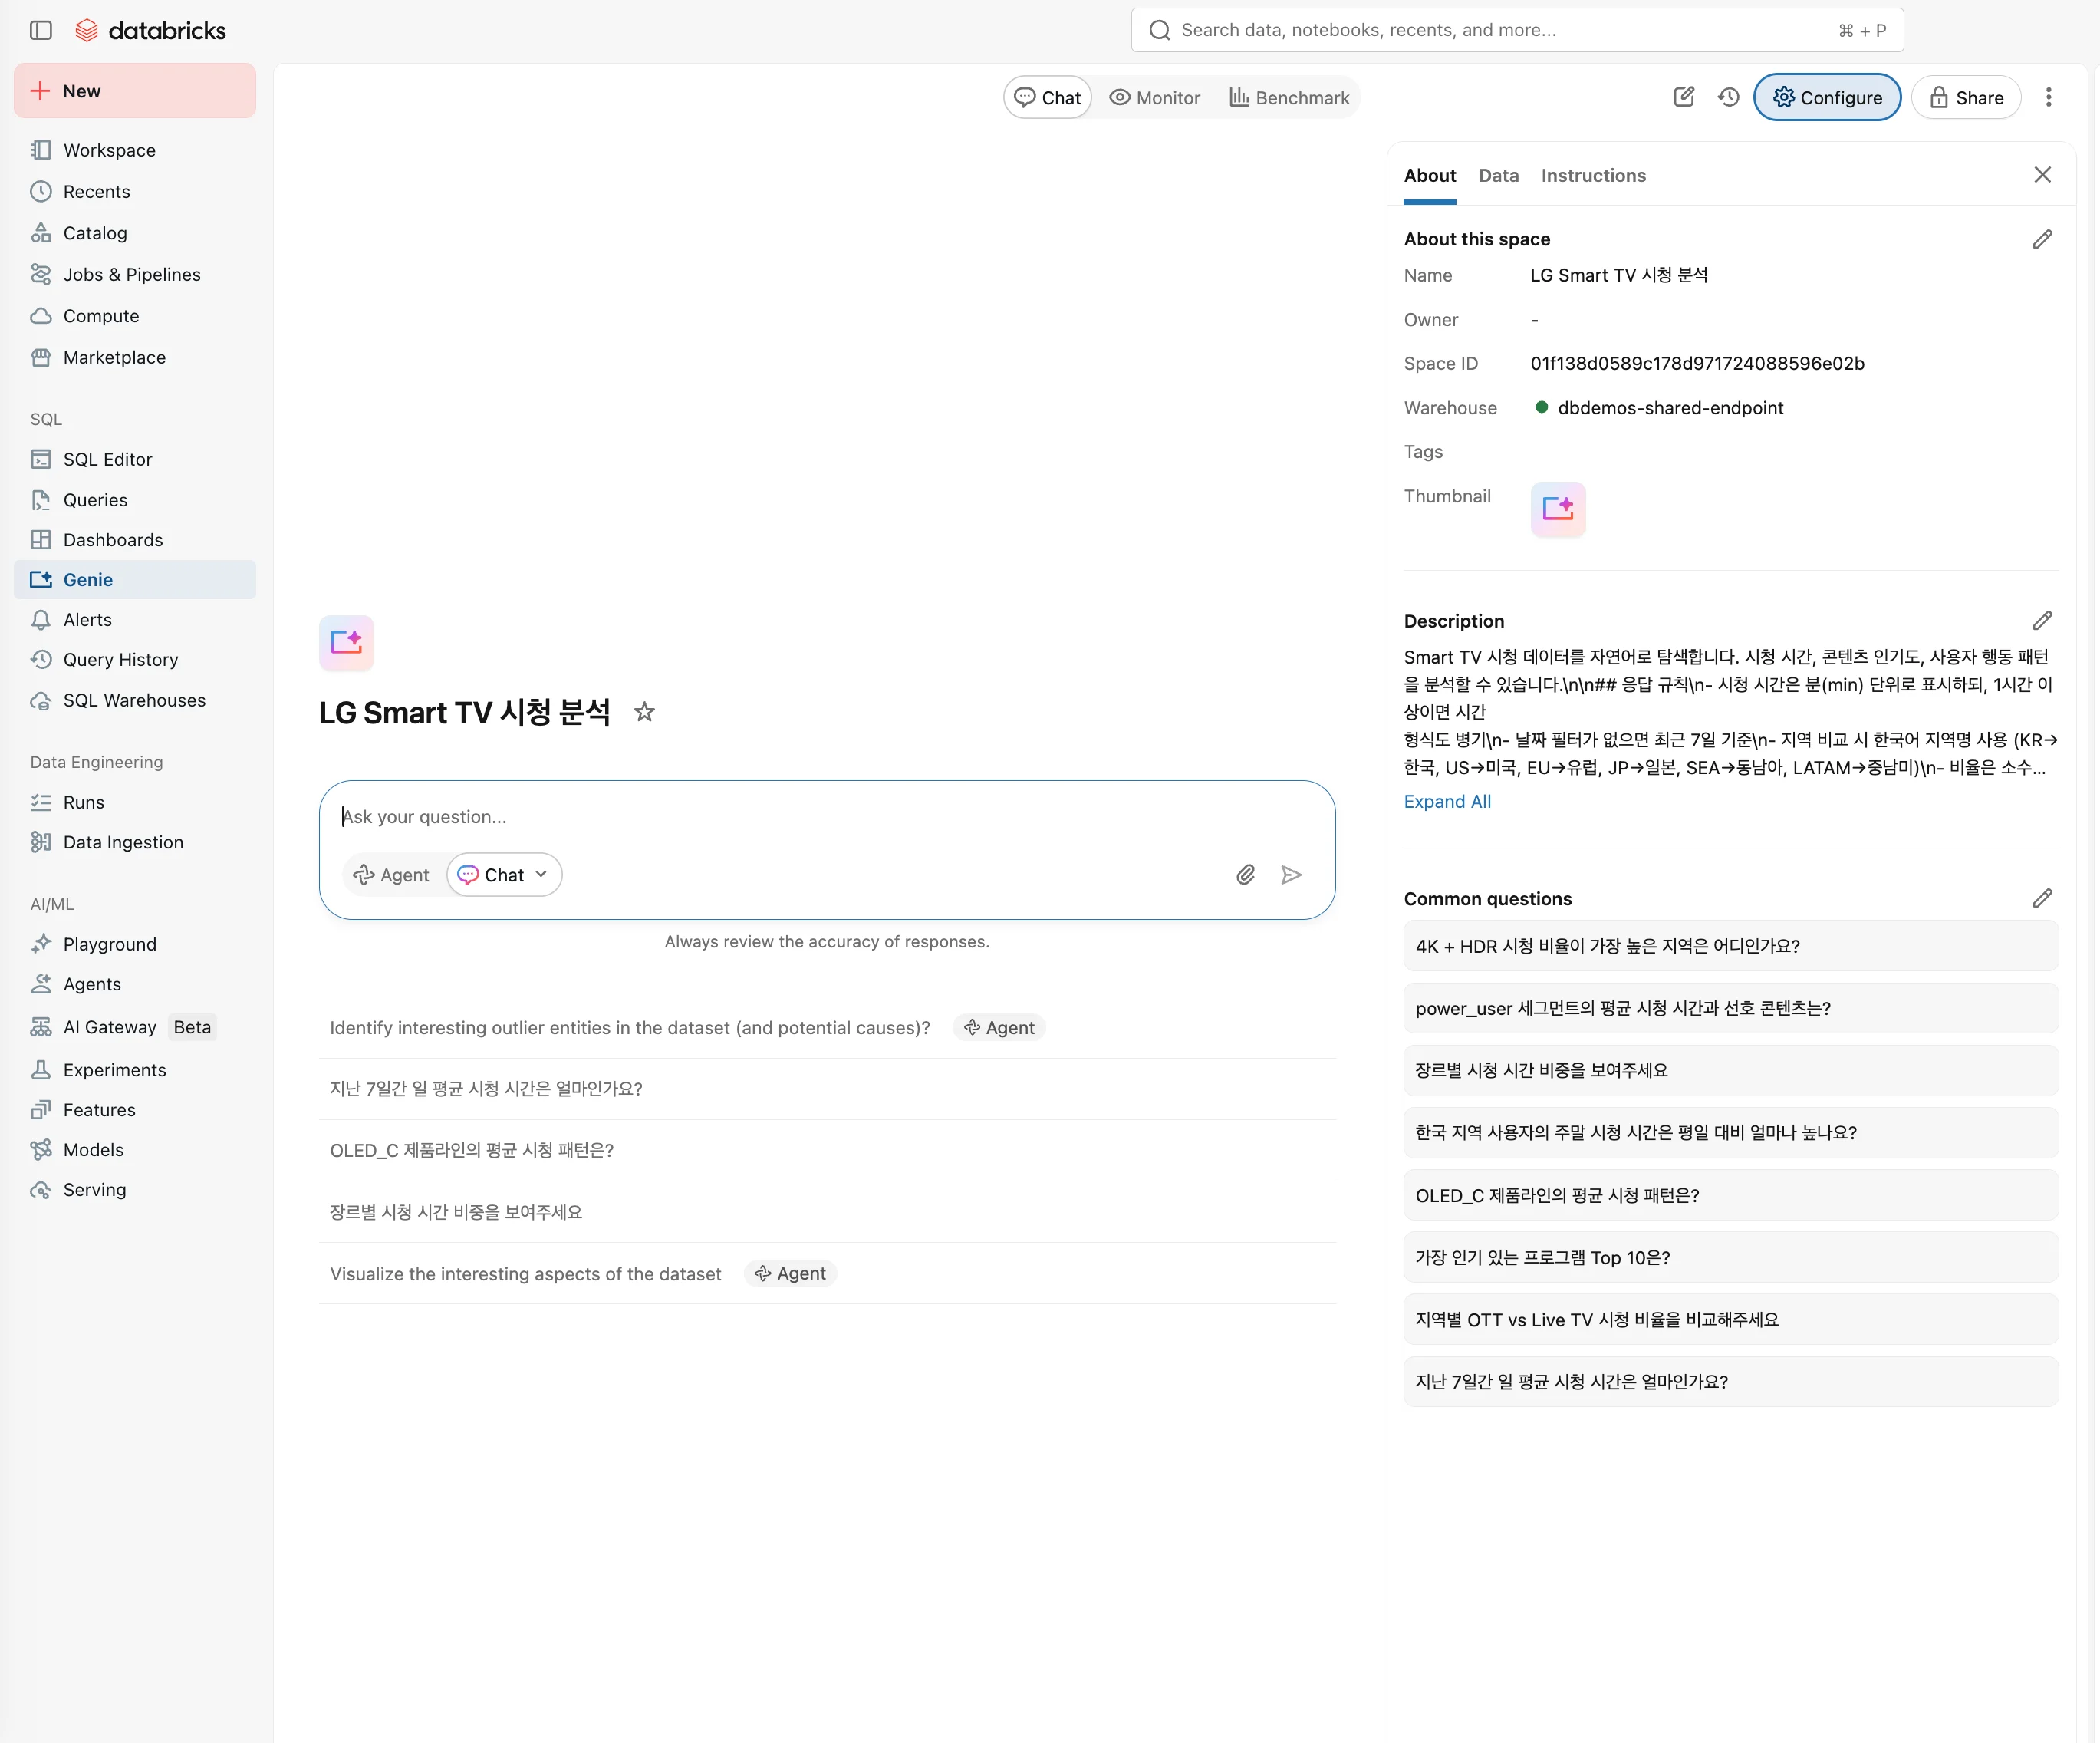Select the Instructions tab
The height and width of the screenshot is (1743, 2100).
(x=1593, y=176)
